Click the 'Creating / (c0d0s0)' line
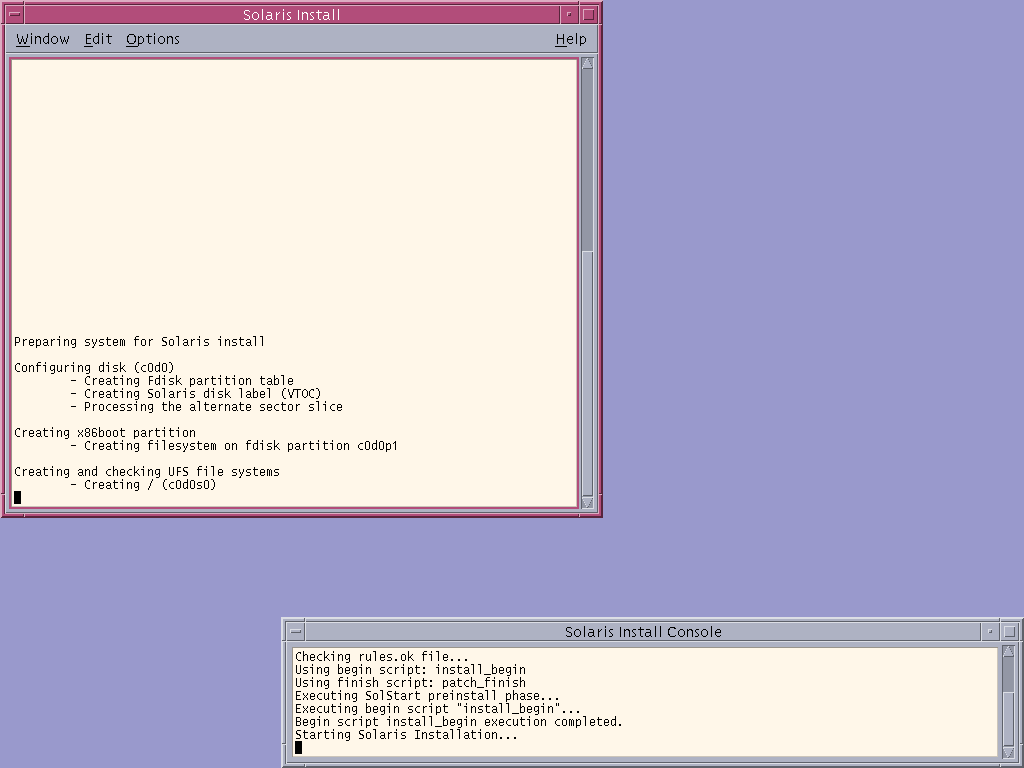Screen dimensions: 1024x768 click(x=143, y=485)
